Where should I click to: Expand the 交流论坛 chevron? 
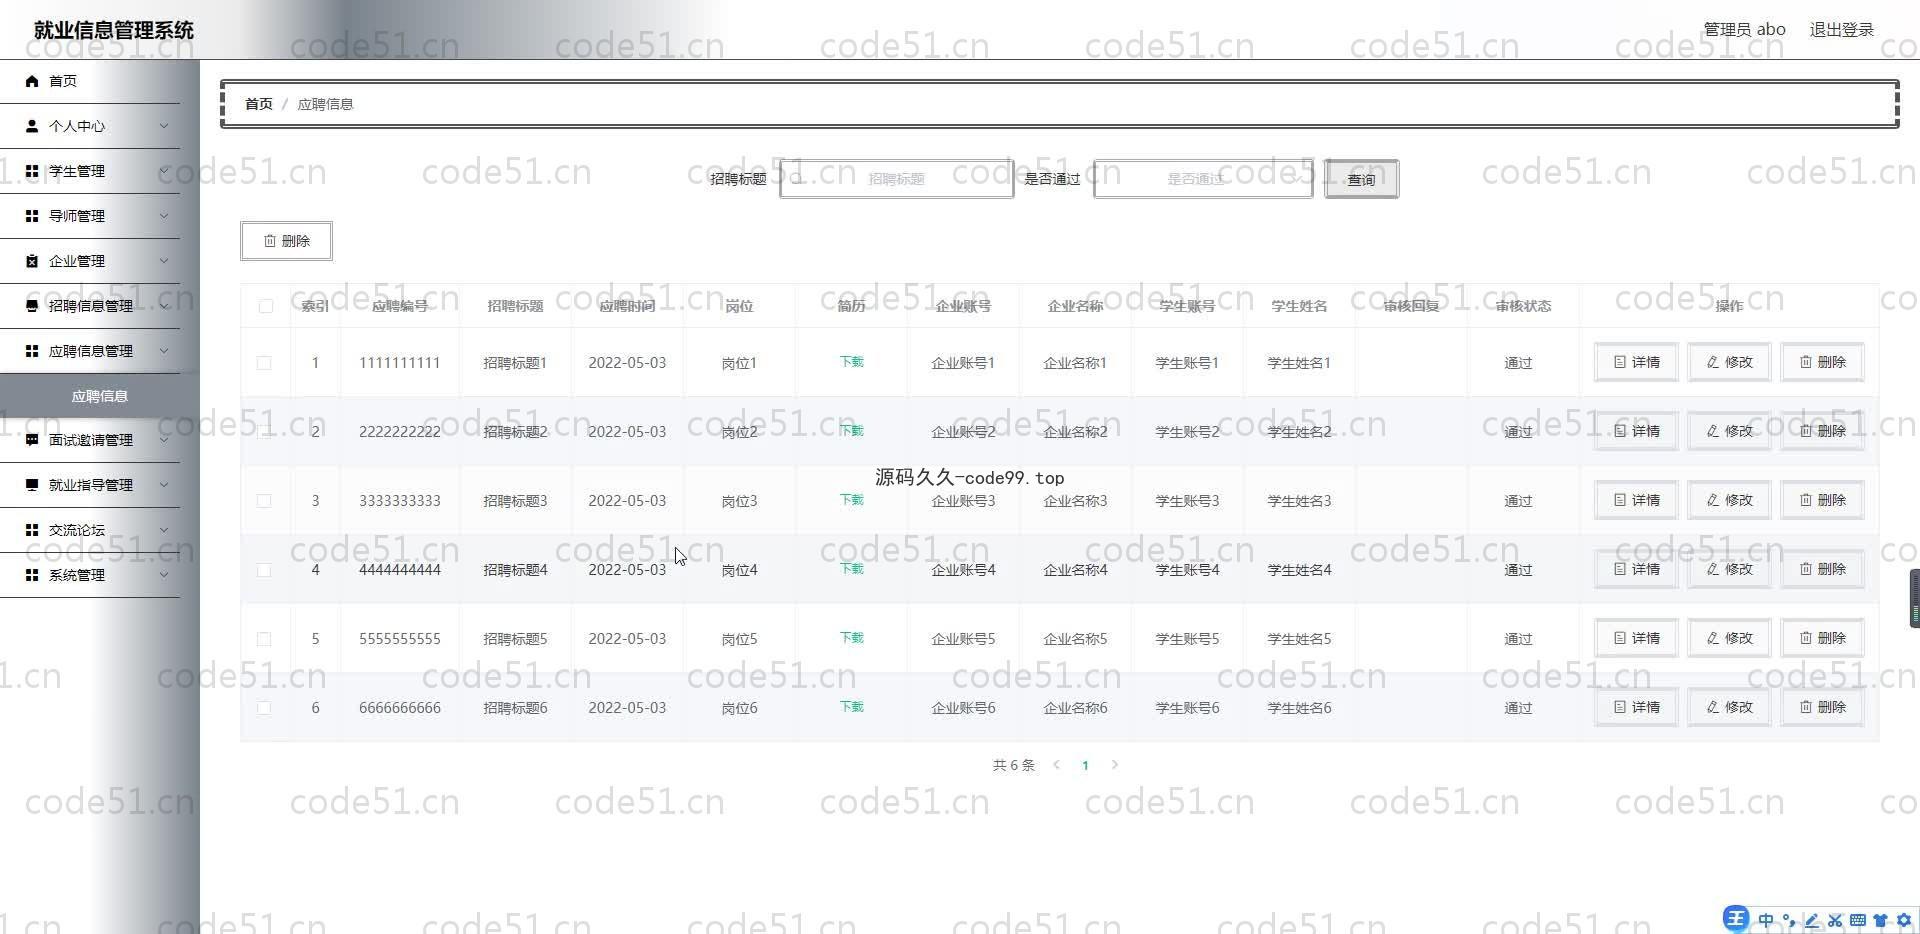(164, 530)
